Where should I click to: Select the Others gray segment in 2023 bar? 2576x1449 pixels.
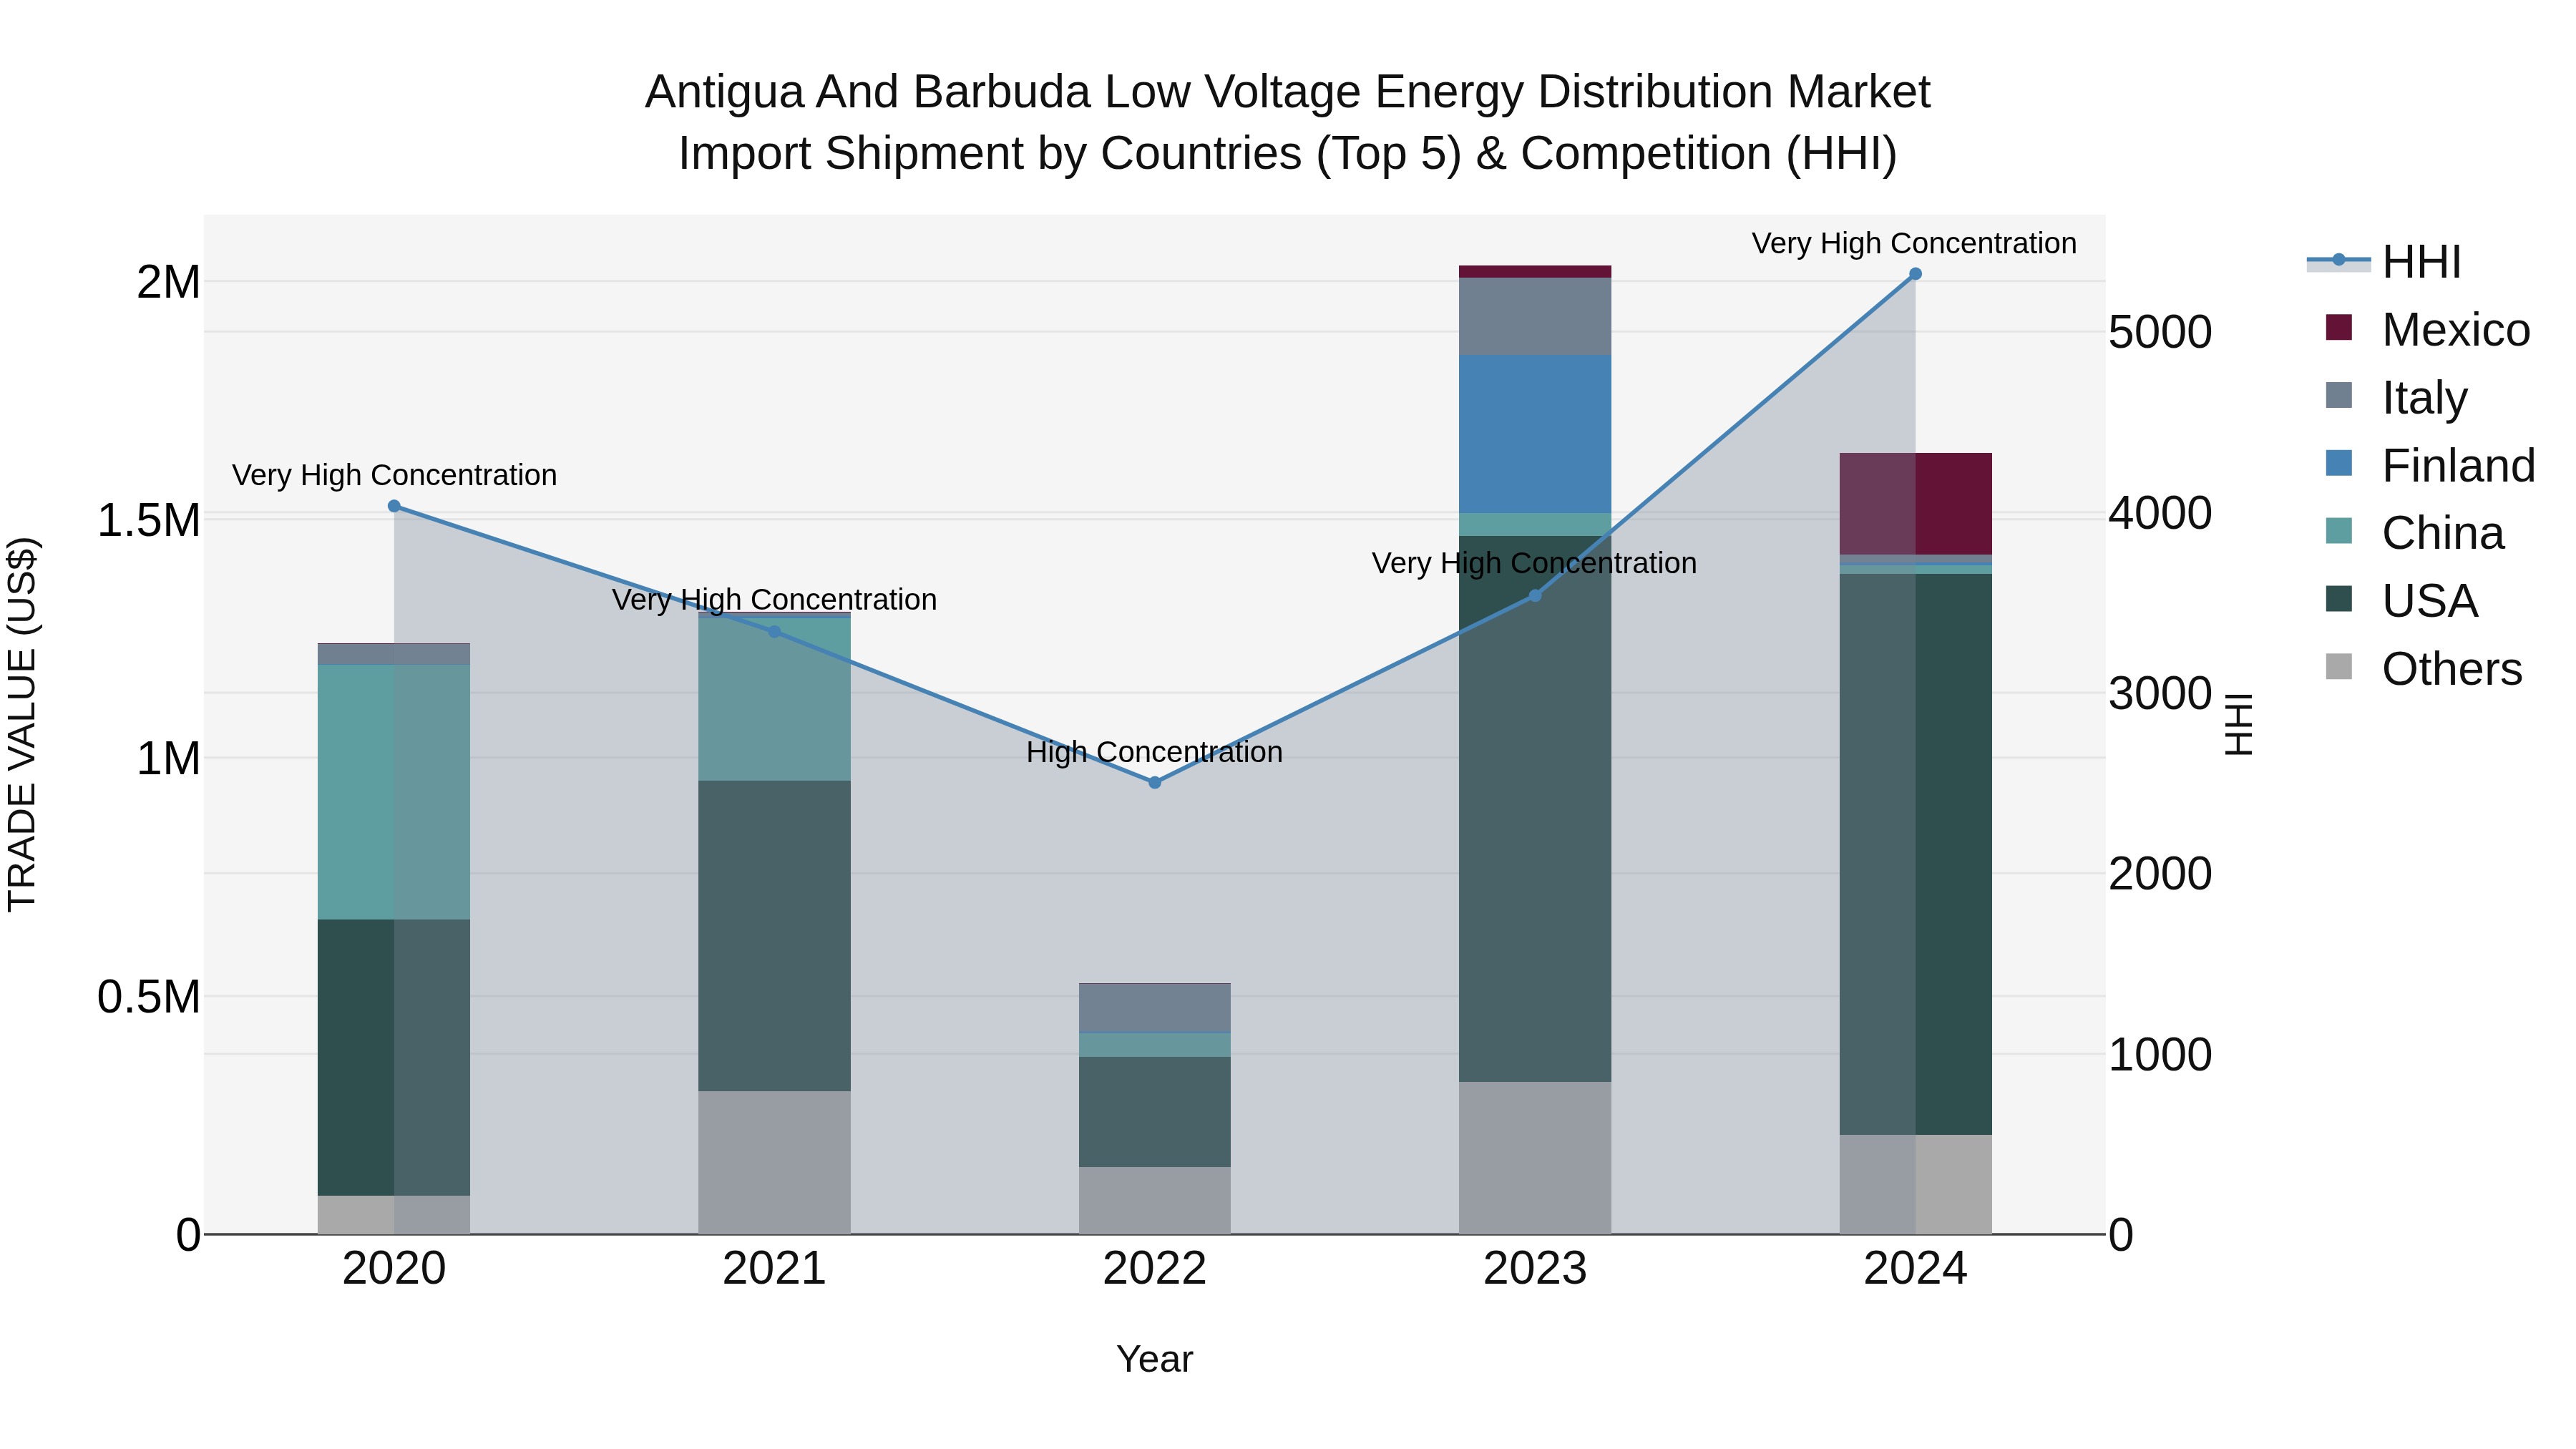pos(1535,1158)
